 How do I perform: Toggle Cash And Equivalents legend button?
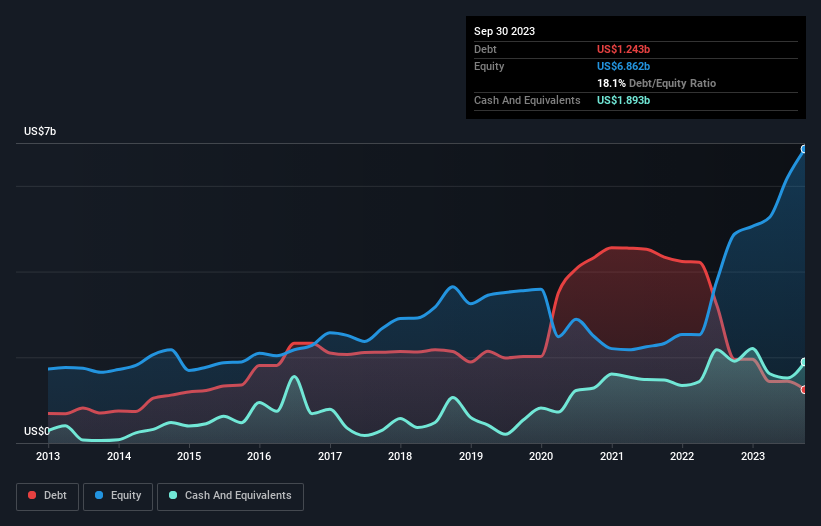(230, 496)
